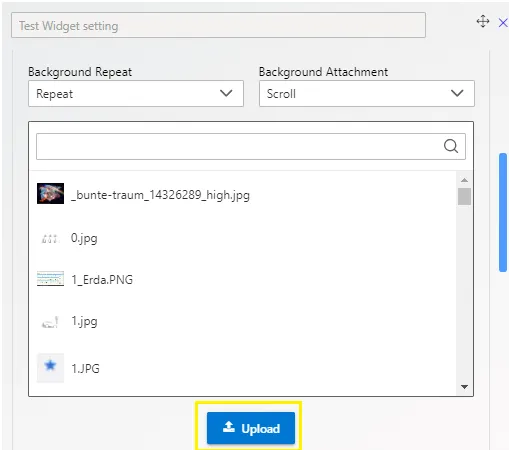Viewport: 509px width, 450px height.
Task: Click the file list scroll up arrow
Action: tap(464, 180)
